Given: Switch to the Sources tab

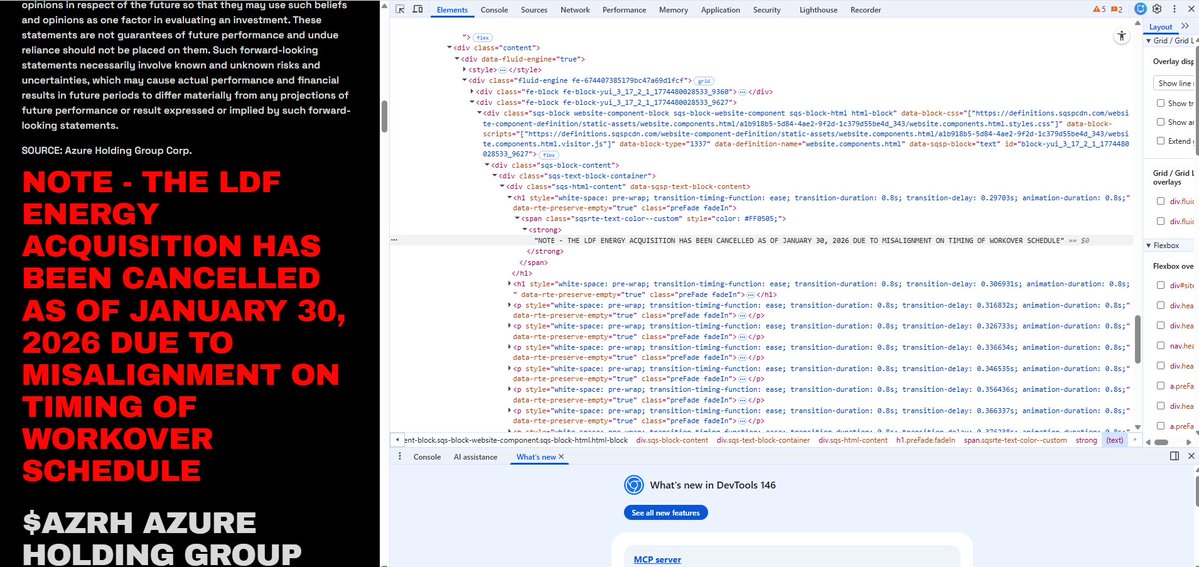Looking at the screenshot, I should pyautogui.click(x=534, y=10).
